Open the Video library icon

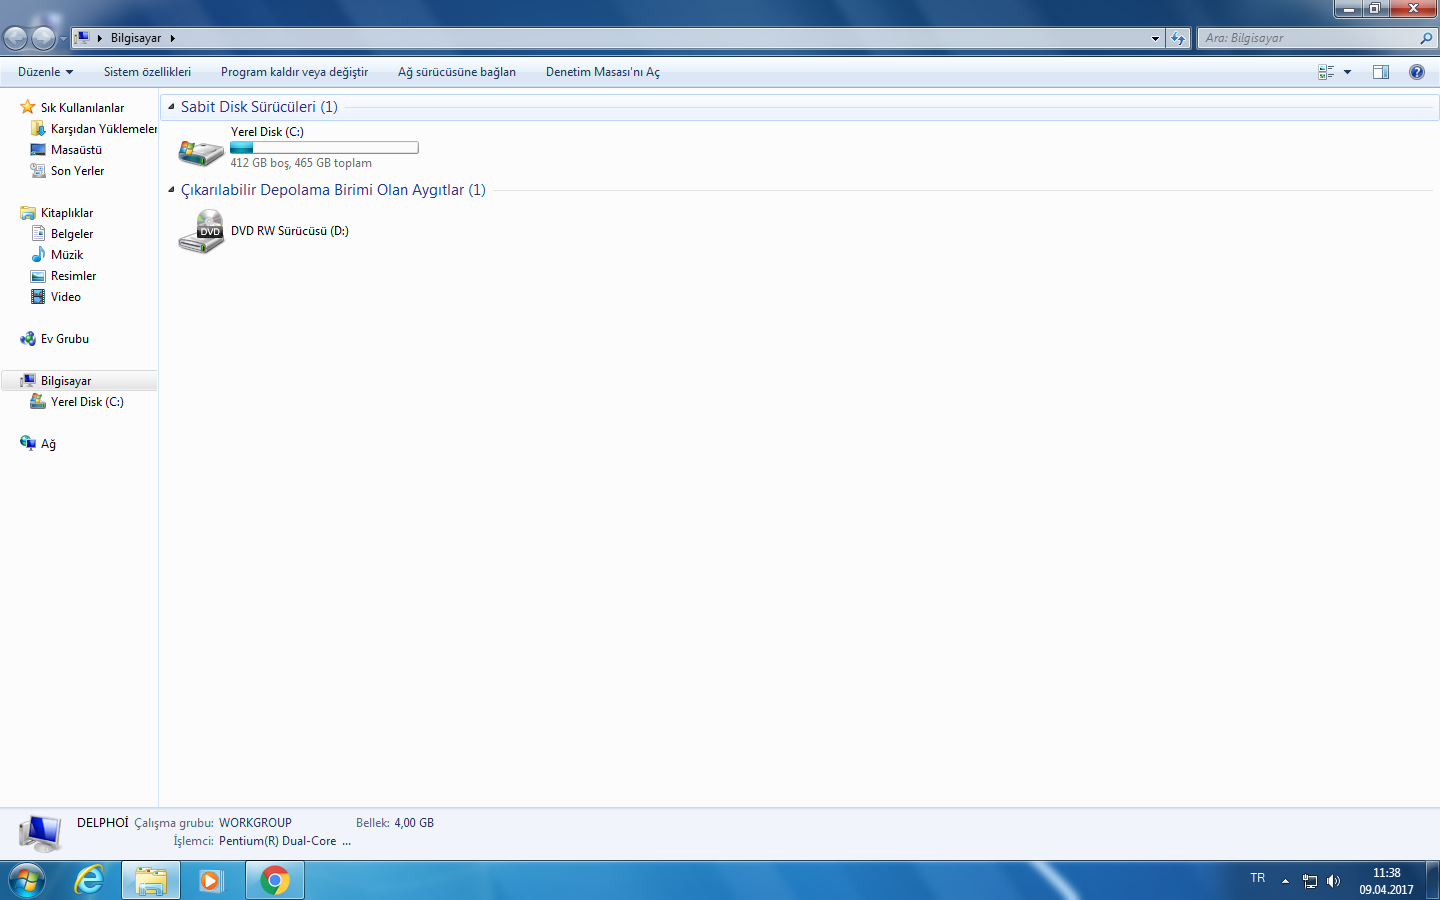tap(38, 296)
